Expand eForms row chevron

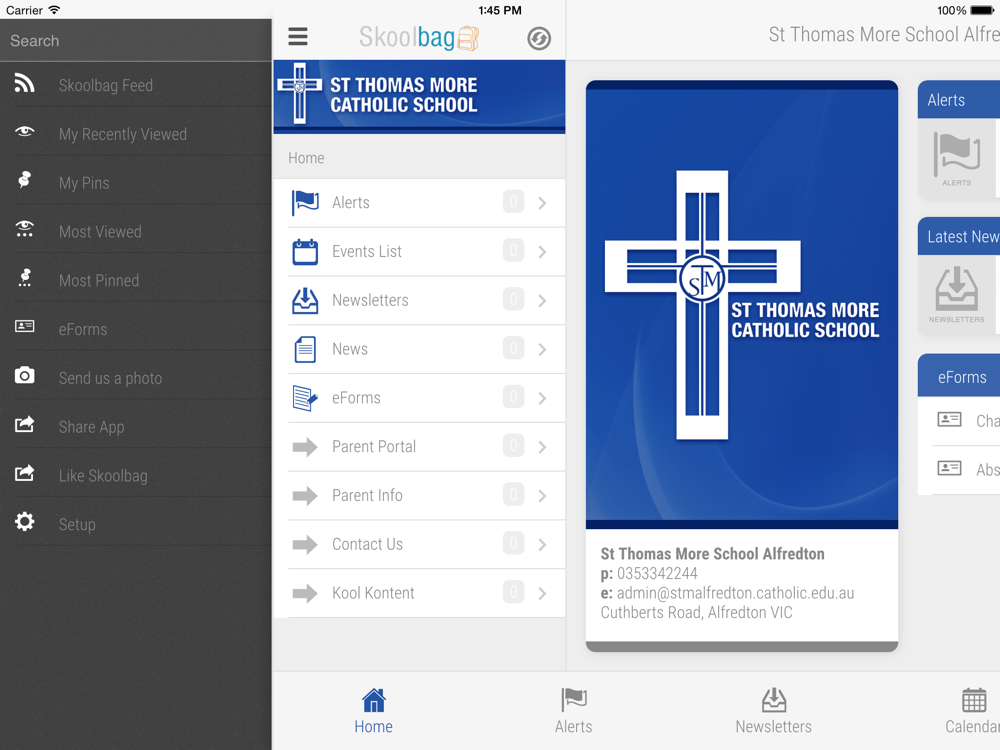click(x=542, y=398)
